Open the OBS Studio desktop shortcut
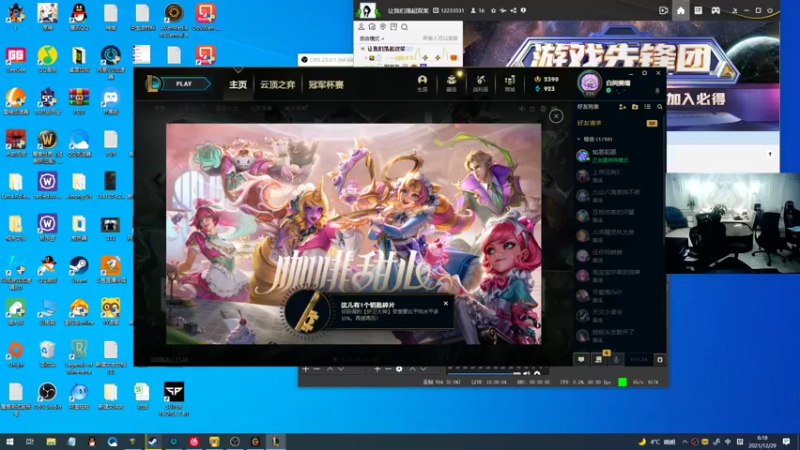800x450 pixels. tap(47, 396)
